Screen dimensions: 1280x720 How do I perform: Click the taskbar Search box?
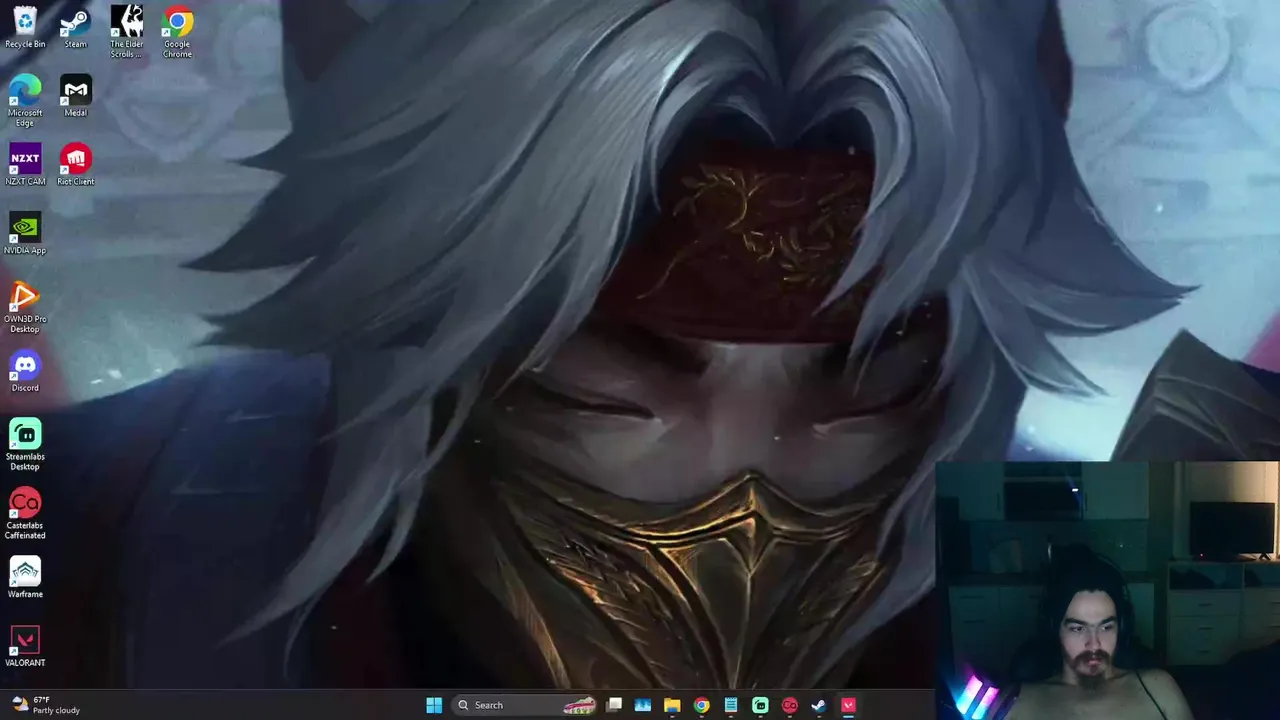525,705
